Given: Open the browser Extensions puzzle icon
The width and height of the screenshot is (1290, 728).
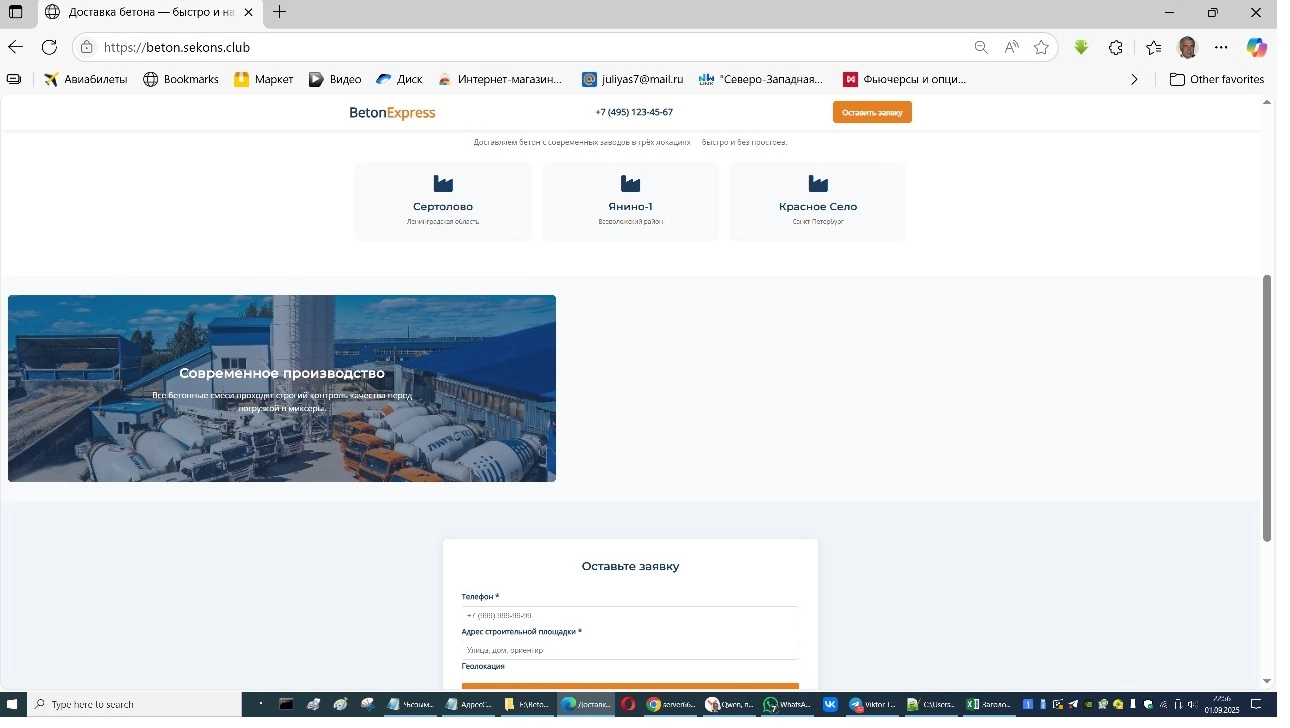Looking at the screenshot, I should 1116,47.
